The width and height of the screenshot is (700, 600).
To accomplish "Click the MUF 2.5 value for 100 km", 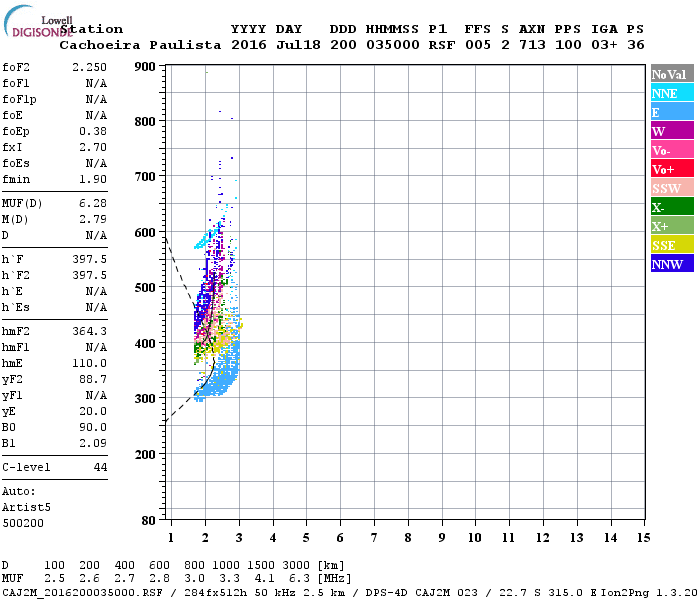I will pos(54,579).
